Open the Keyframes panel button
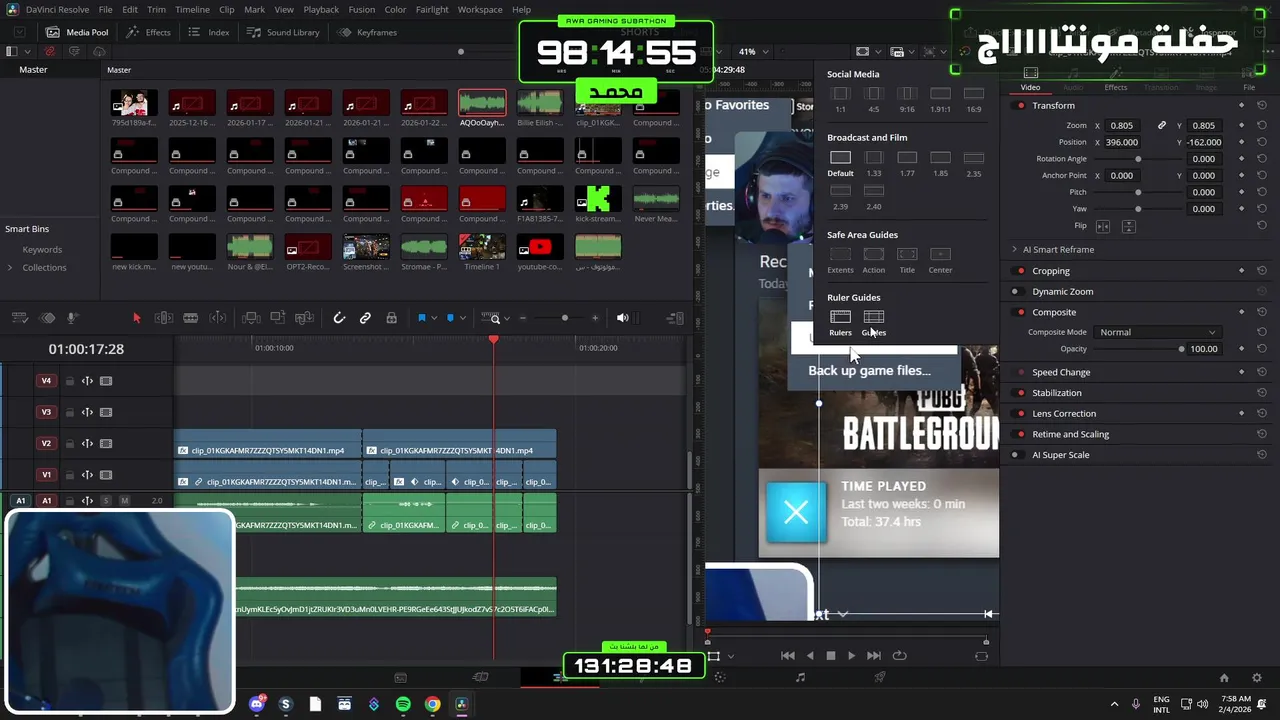Screen dimensions: 1280x720 pyautogui.click(x=367, y=32)
